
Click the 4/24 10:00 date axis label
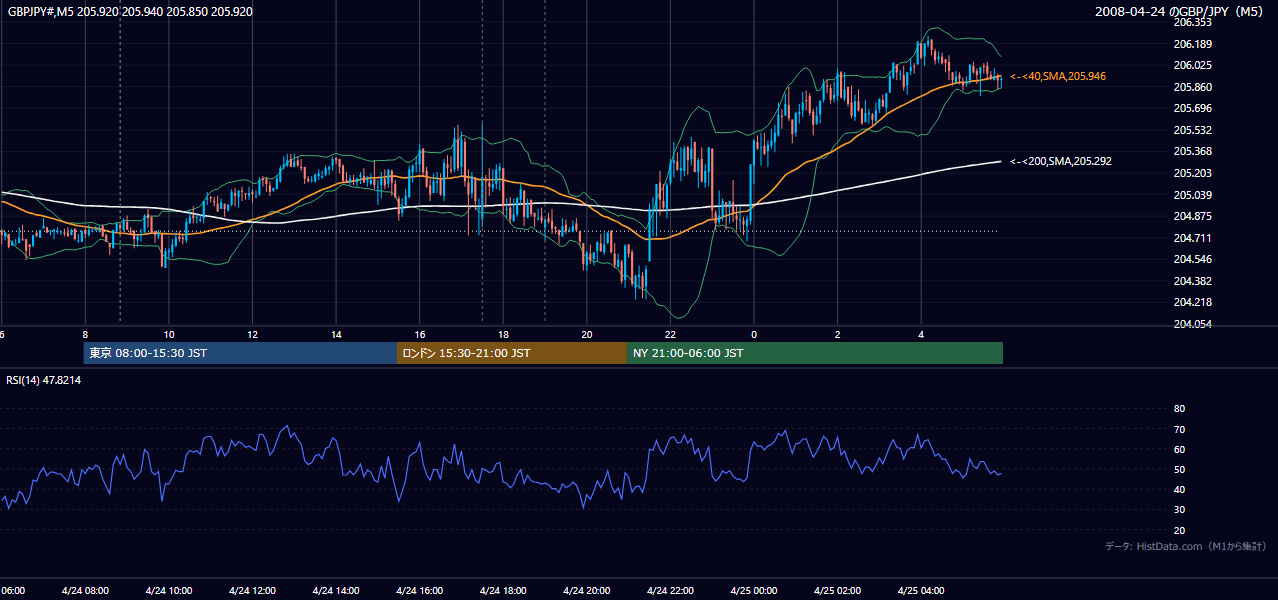(169, 591)
